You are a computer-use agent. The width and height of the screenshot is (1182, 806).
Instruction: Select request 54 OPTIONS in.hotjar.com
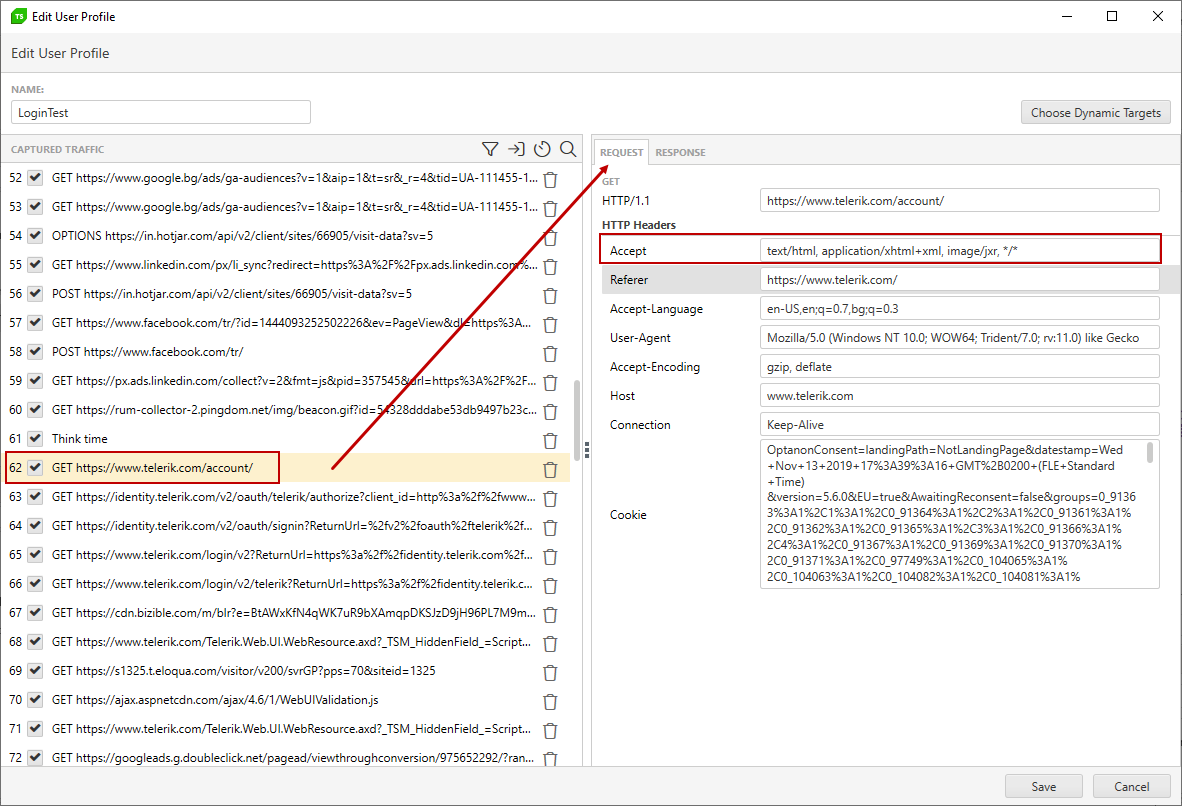242,235
